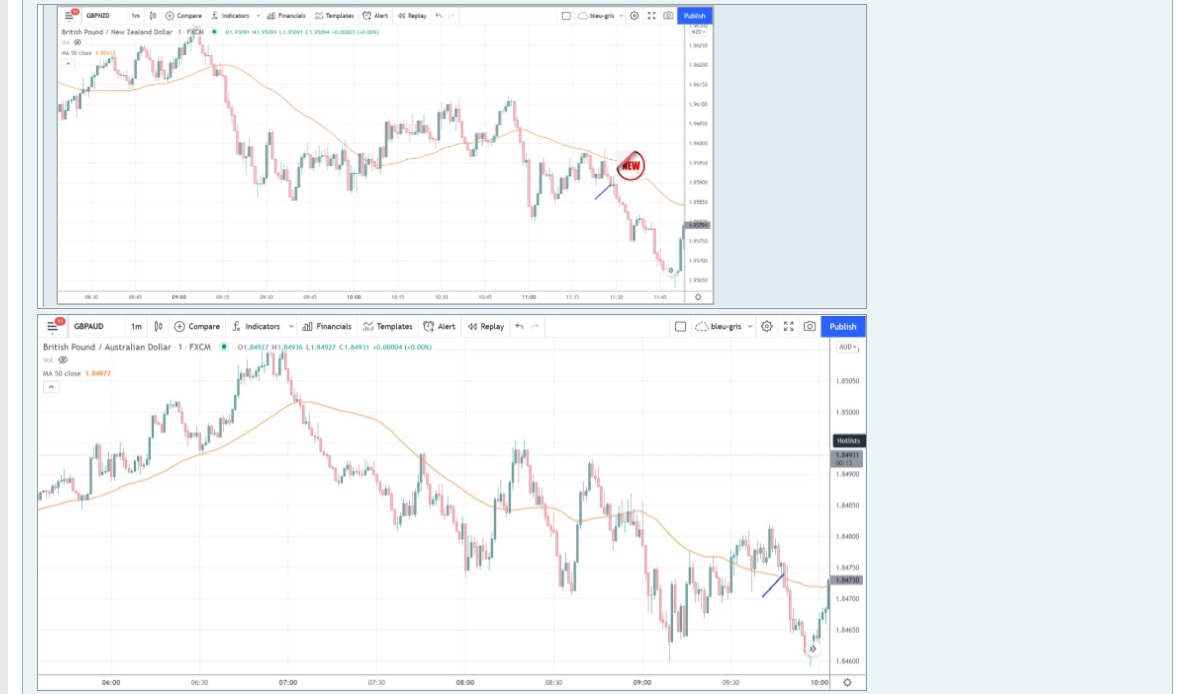Open Templates in GBPNZD chart
The width and height of the screenshot is (1179, 694).
coord(335,16)
